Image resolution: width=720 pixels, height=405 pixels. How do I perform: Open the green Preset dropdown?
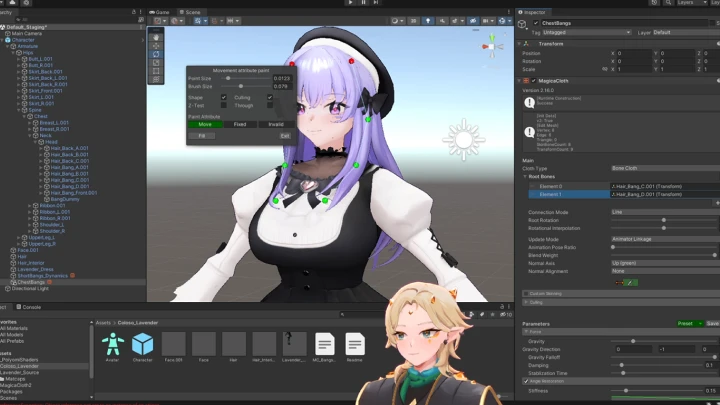tap(690, 324)
